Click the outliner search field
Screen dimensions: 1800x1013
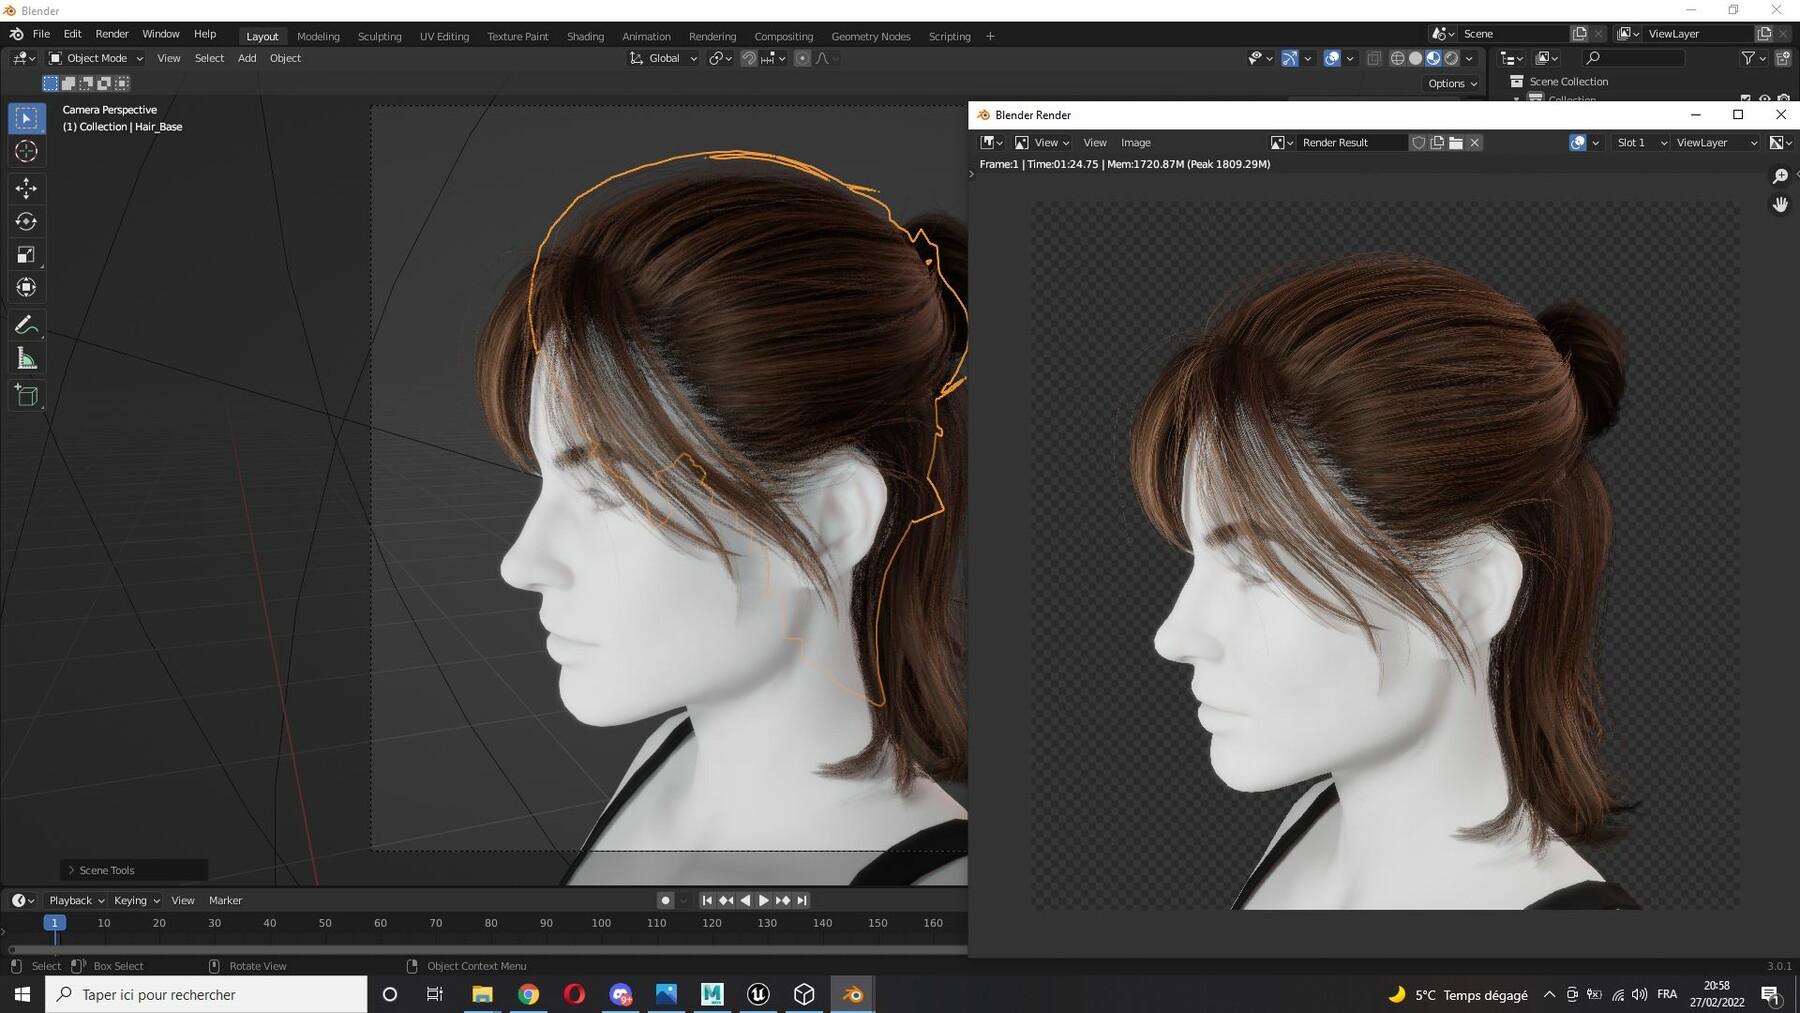coord(1634,59)
